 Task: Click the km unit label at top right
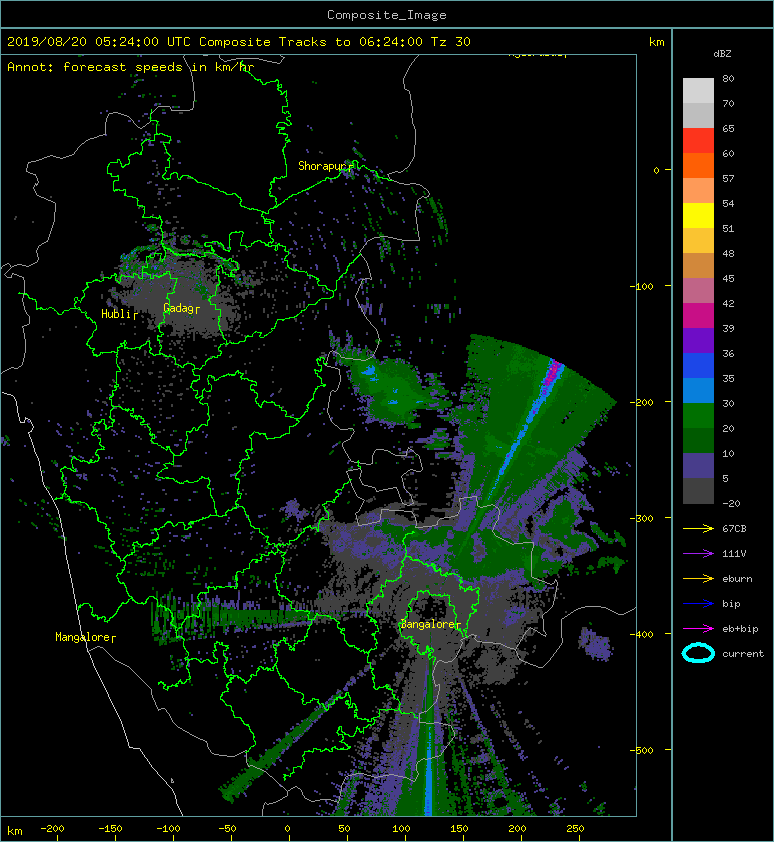coord(656,42)
